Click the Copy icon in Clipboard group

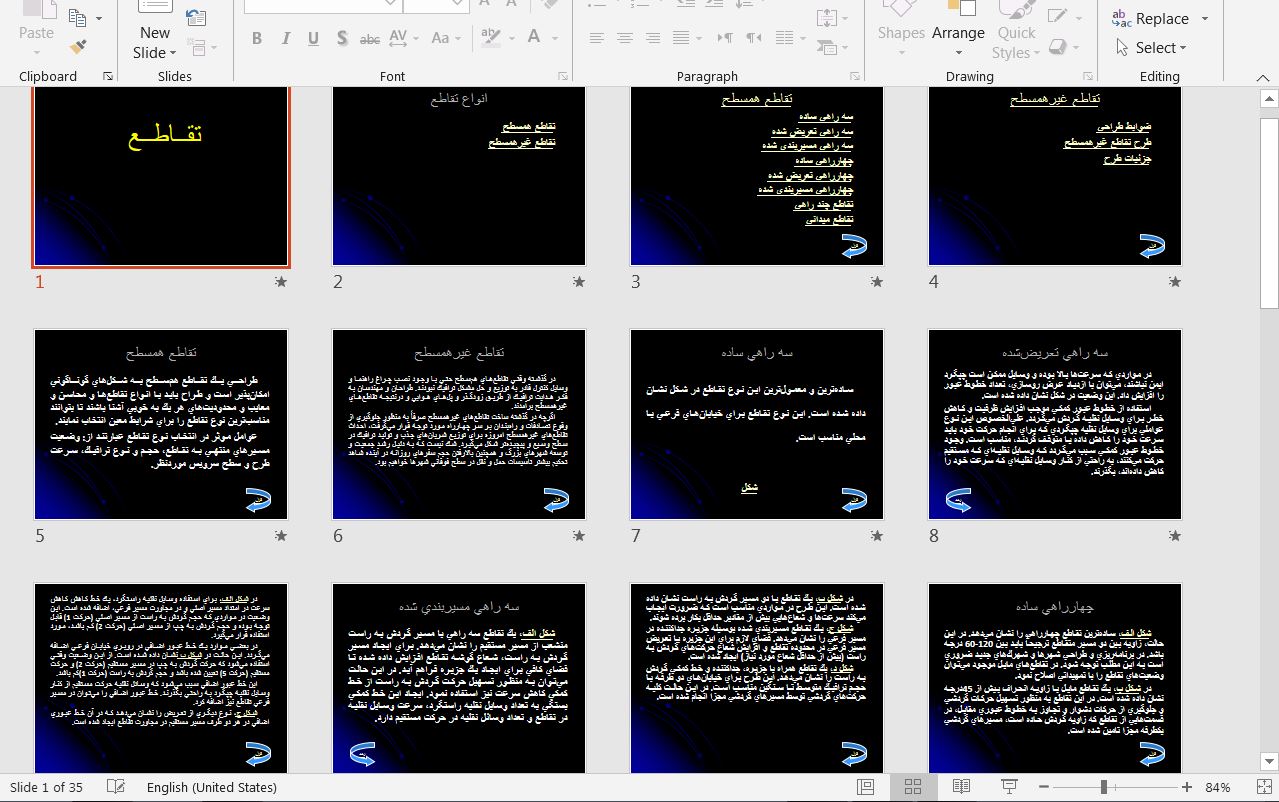point(78,17)
